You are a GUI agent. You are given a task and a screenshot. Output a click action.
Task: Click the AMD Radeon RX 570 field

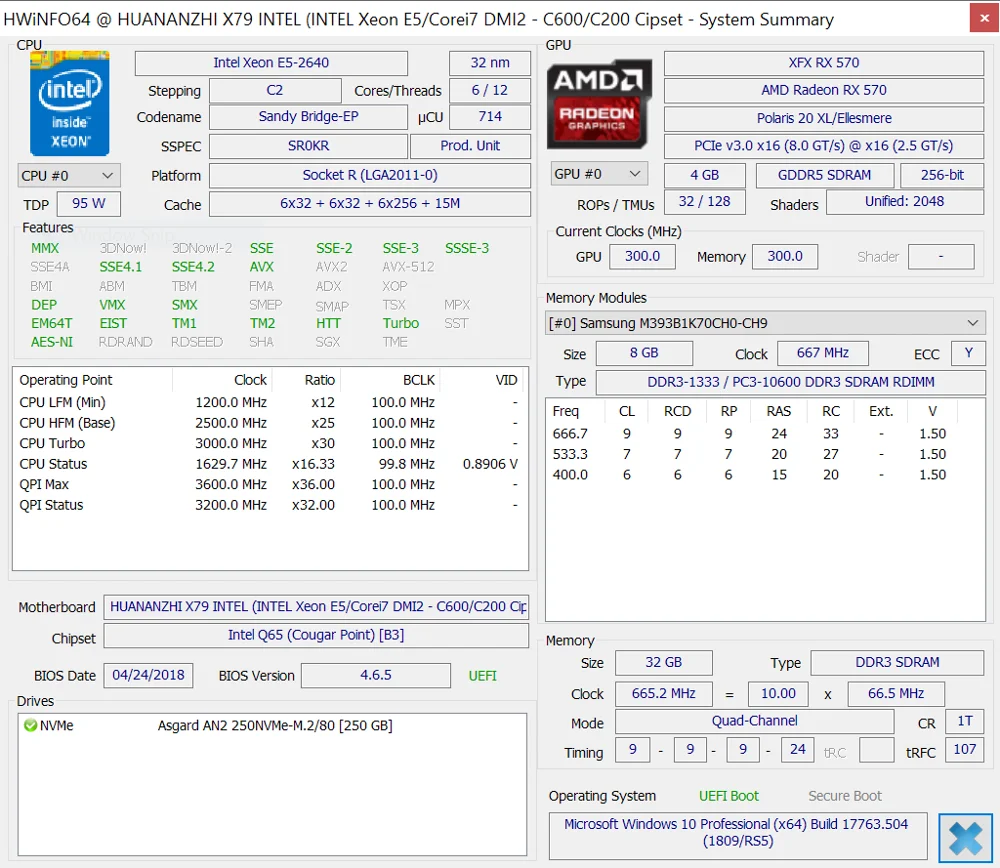tap(824, 91)
